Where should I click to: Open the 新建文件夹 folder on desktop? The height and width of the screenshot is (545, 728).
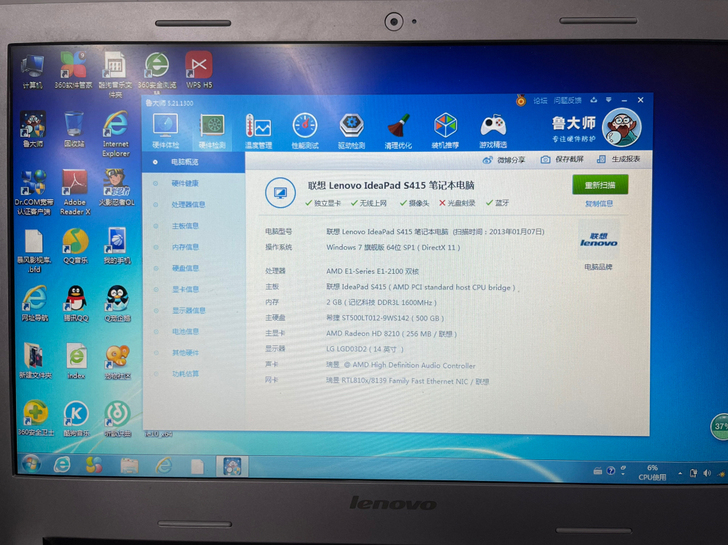pyautogui.click(x=35, y=361)
